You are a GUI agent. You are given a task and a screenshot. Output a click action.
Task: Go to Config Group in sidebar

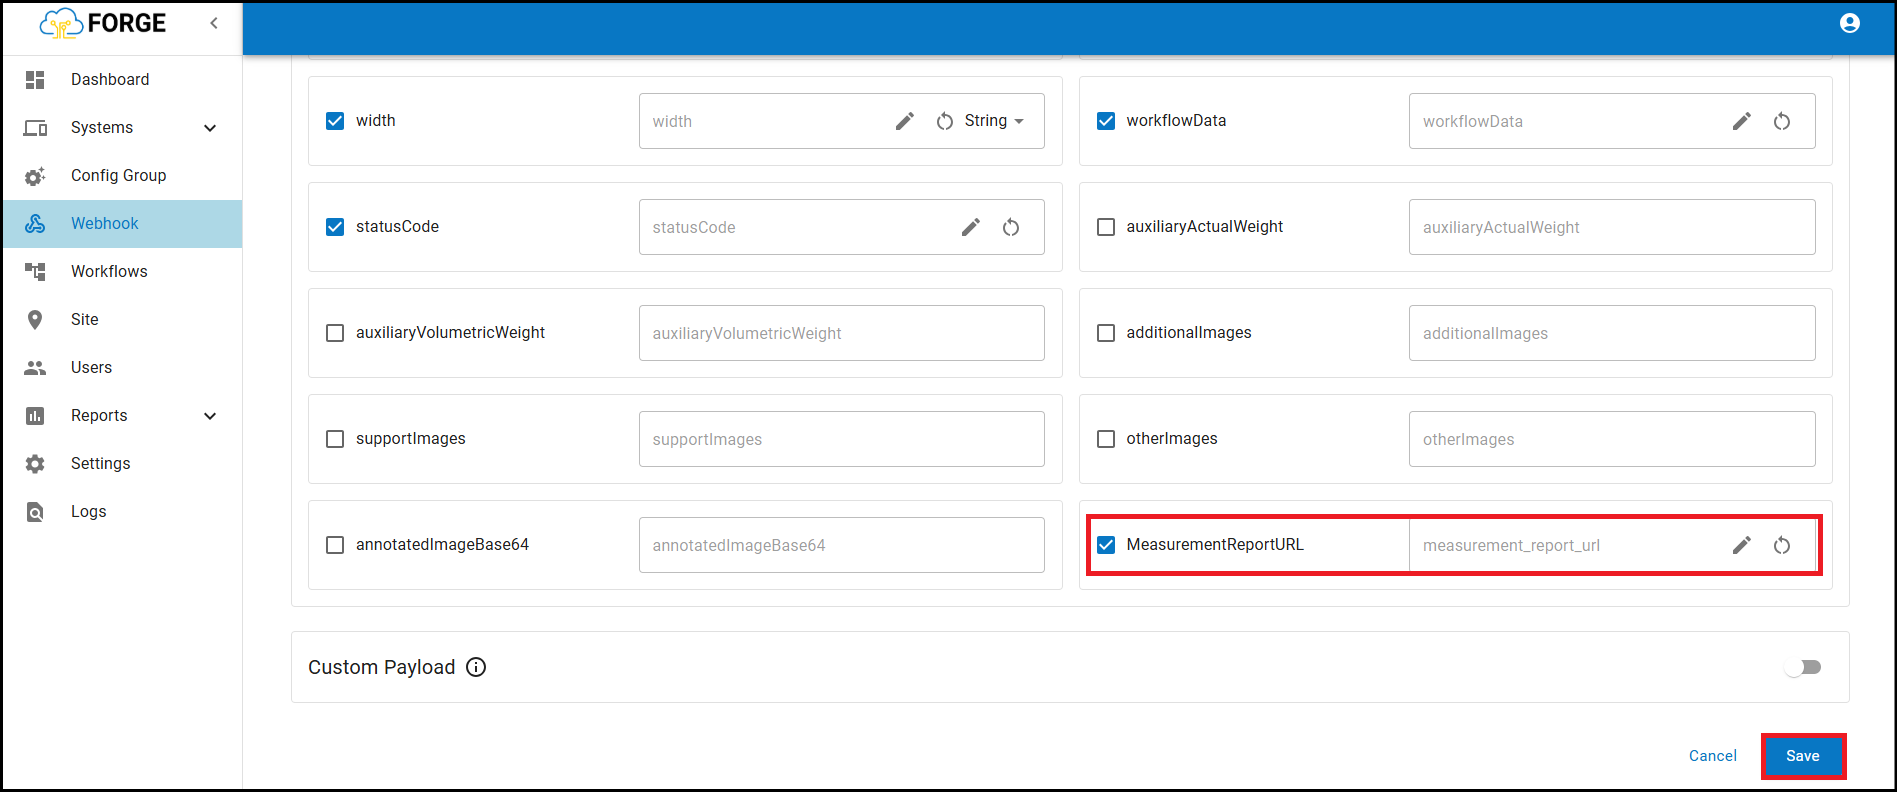point(118,175)
